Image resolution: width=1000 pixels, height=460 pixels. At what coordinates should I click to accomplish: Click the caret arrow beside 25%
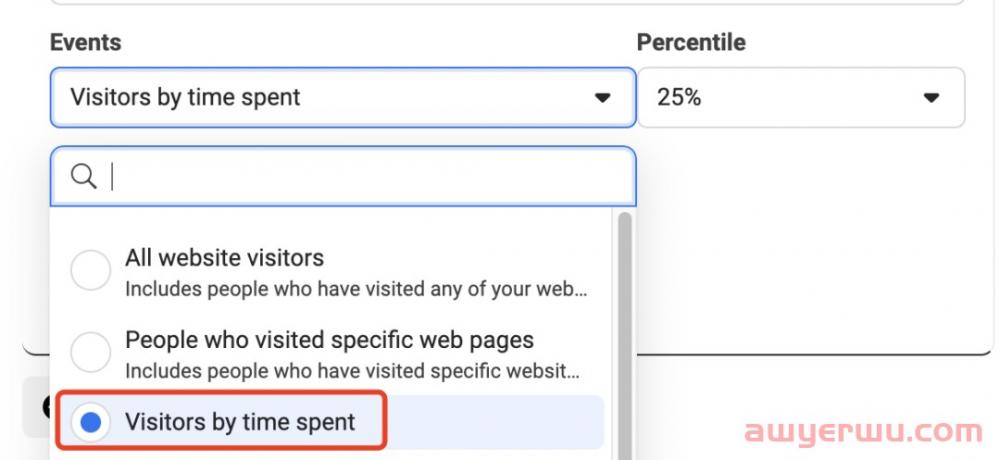931,98
